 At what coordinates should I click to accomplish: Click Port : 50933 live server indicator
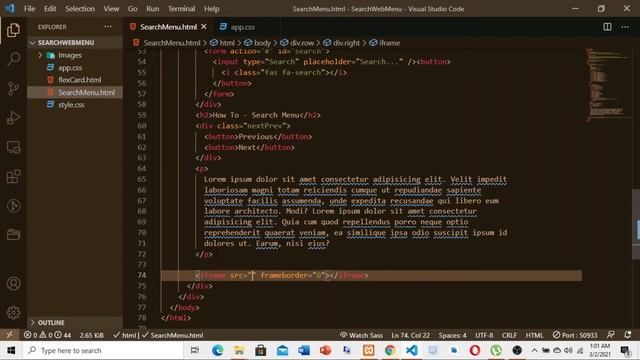[575, 335]
